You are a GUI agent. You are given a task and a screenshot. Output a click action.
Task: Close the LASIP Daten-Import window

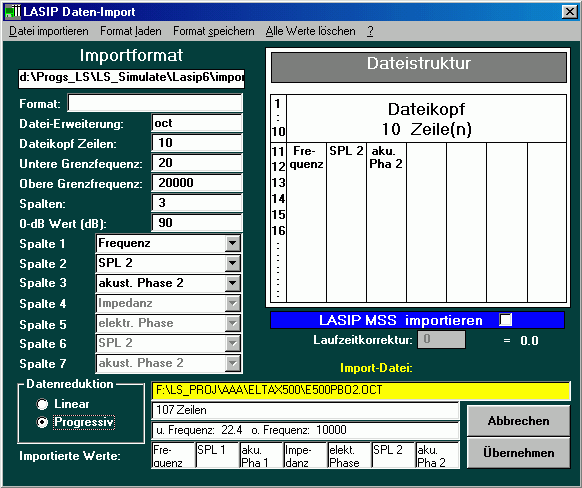click(570, 12)
